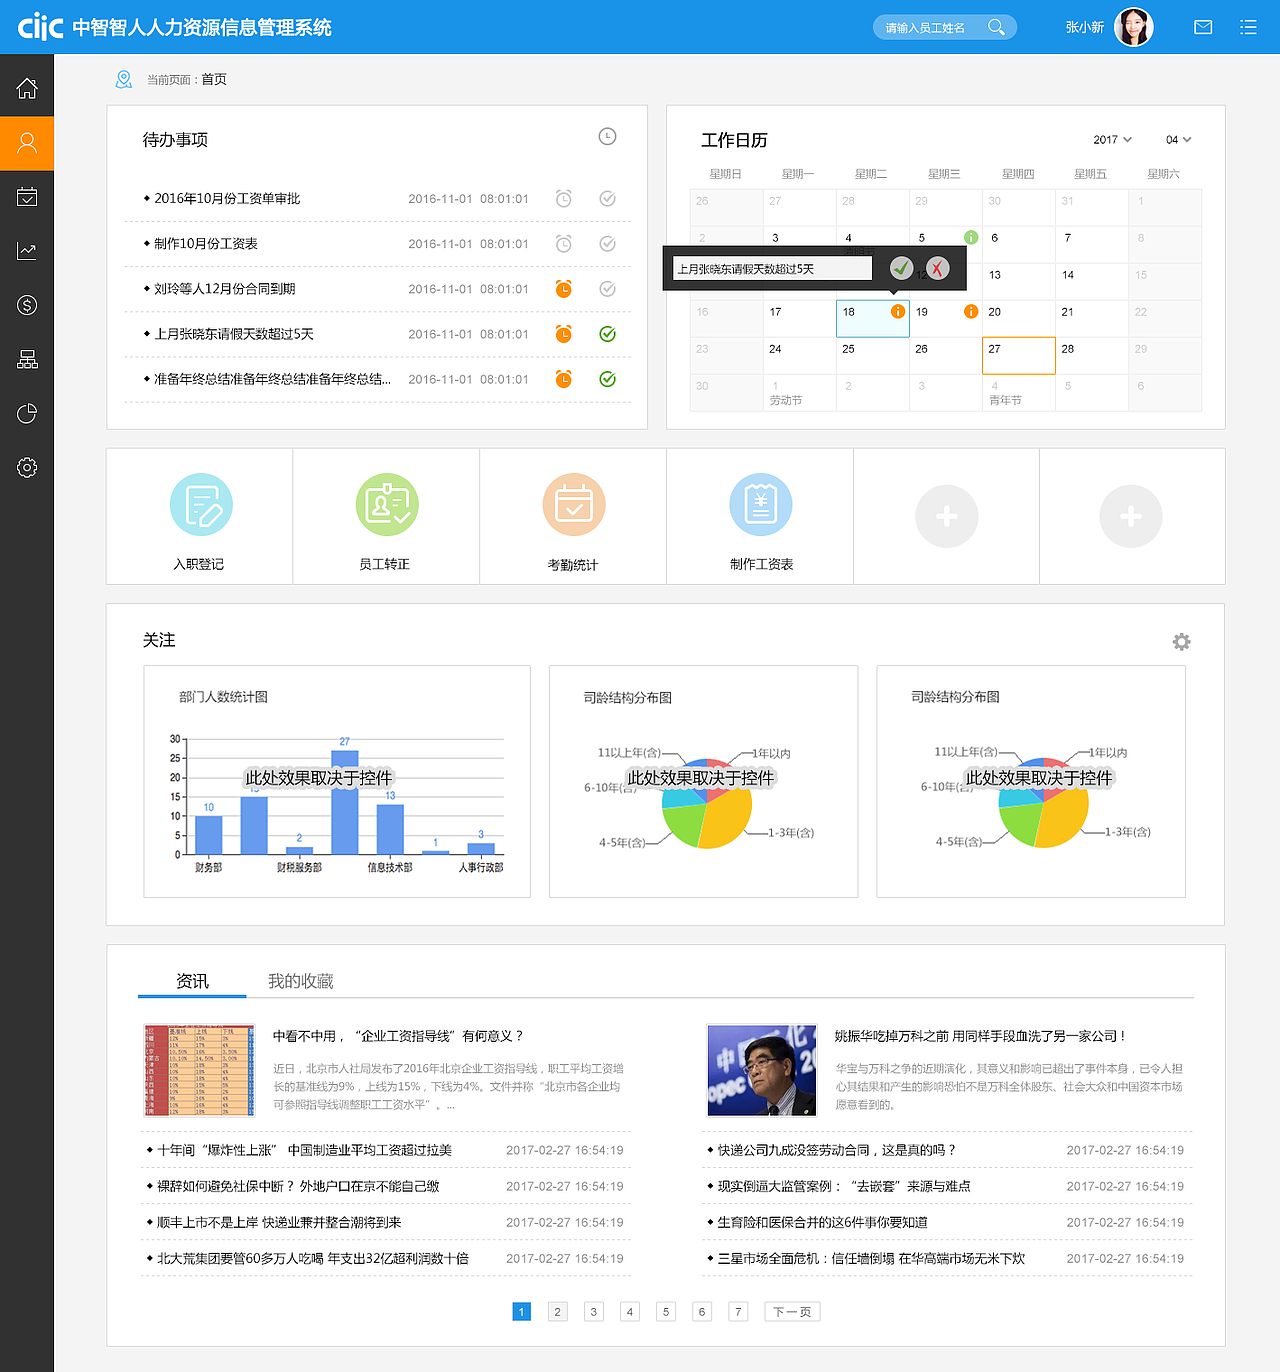This screenshot has width=1280, height=1372.
Task: Select day 27 in the work calendar
Action: [1019, 356]
